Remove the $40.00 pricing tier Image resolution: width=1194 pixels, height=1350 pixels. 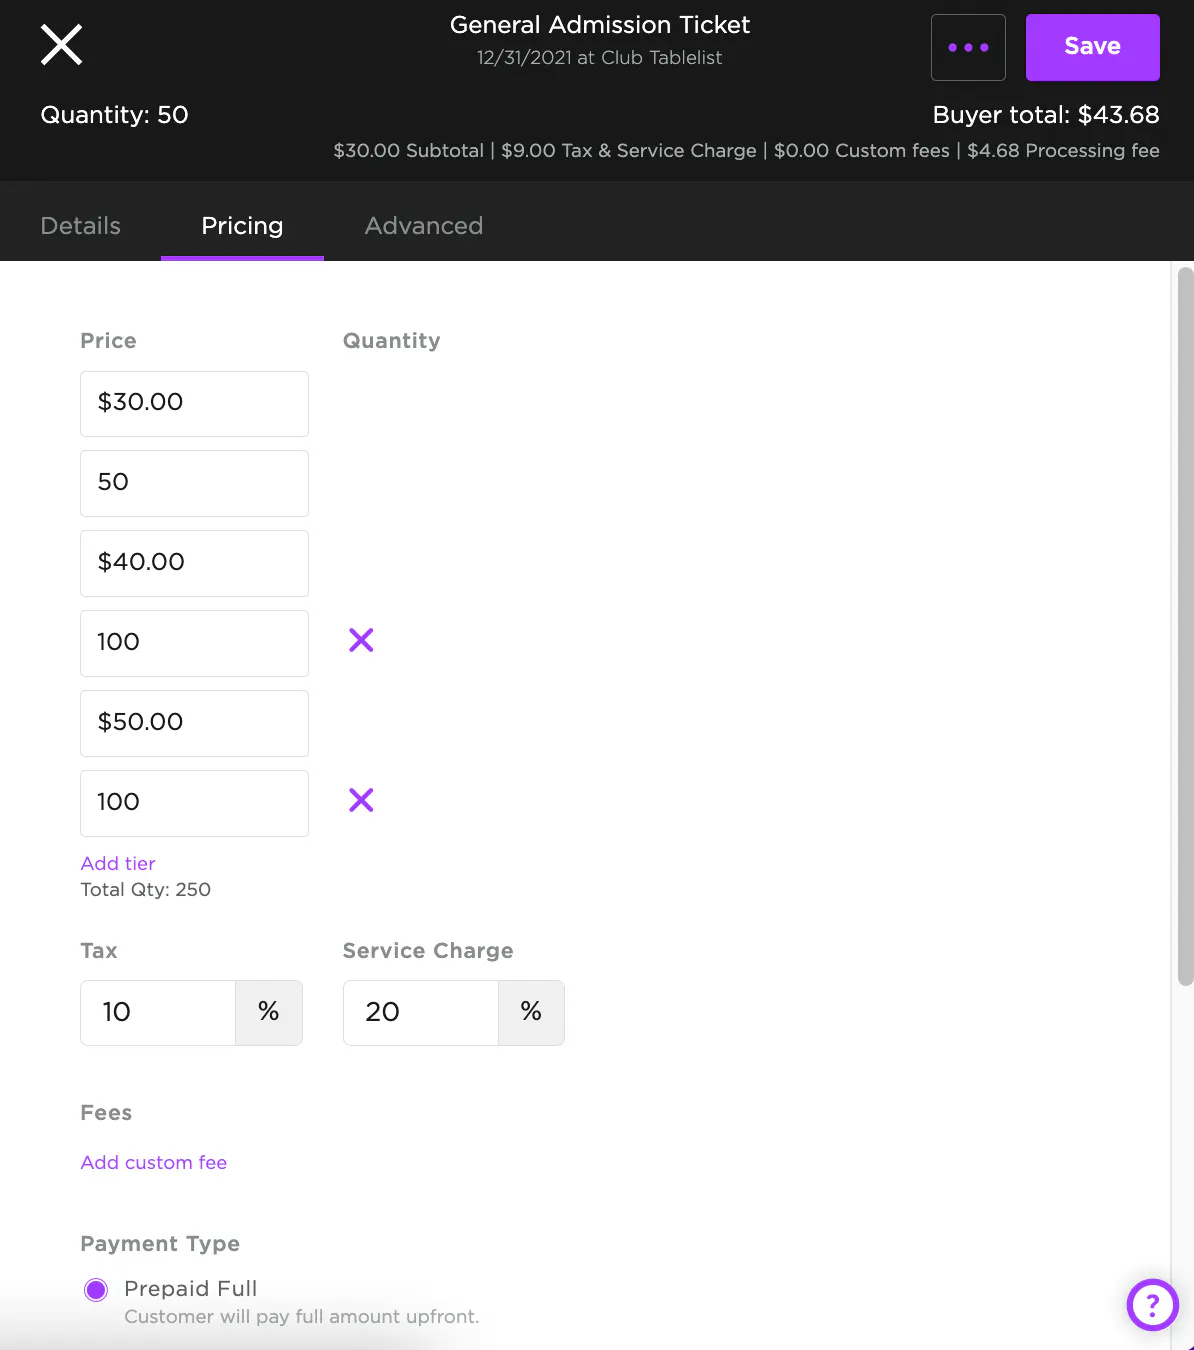coord(361,640)
